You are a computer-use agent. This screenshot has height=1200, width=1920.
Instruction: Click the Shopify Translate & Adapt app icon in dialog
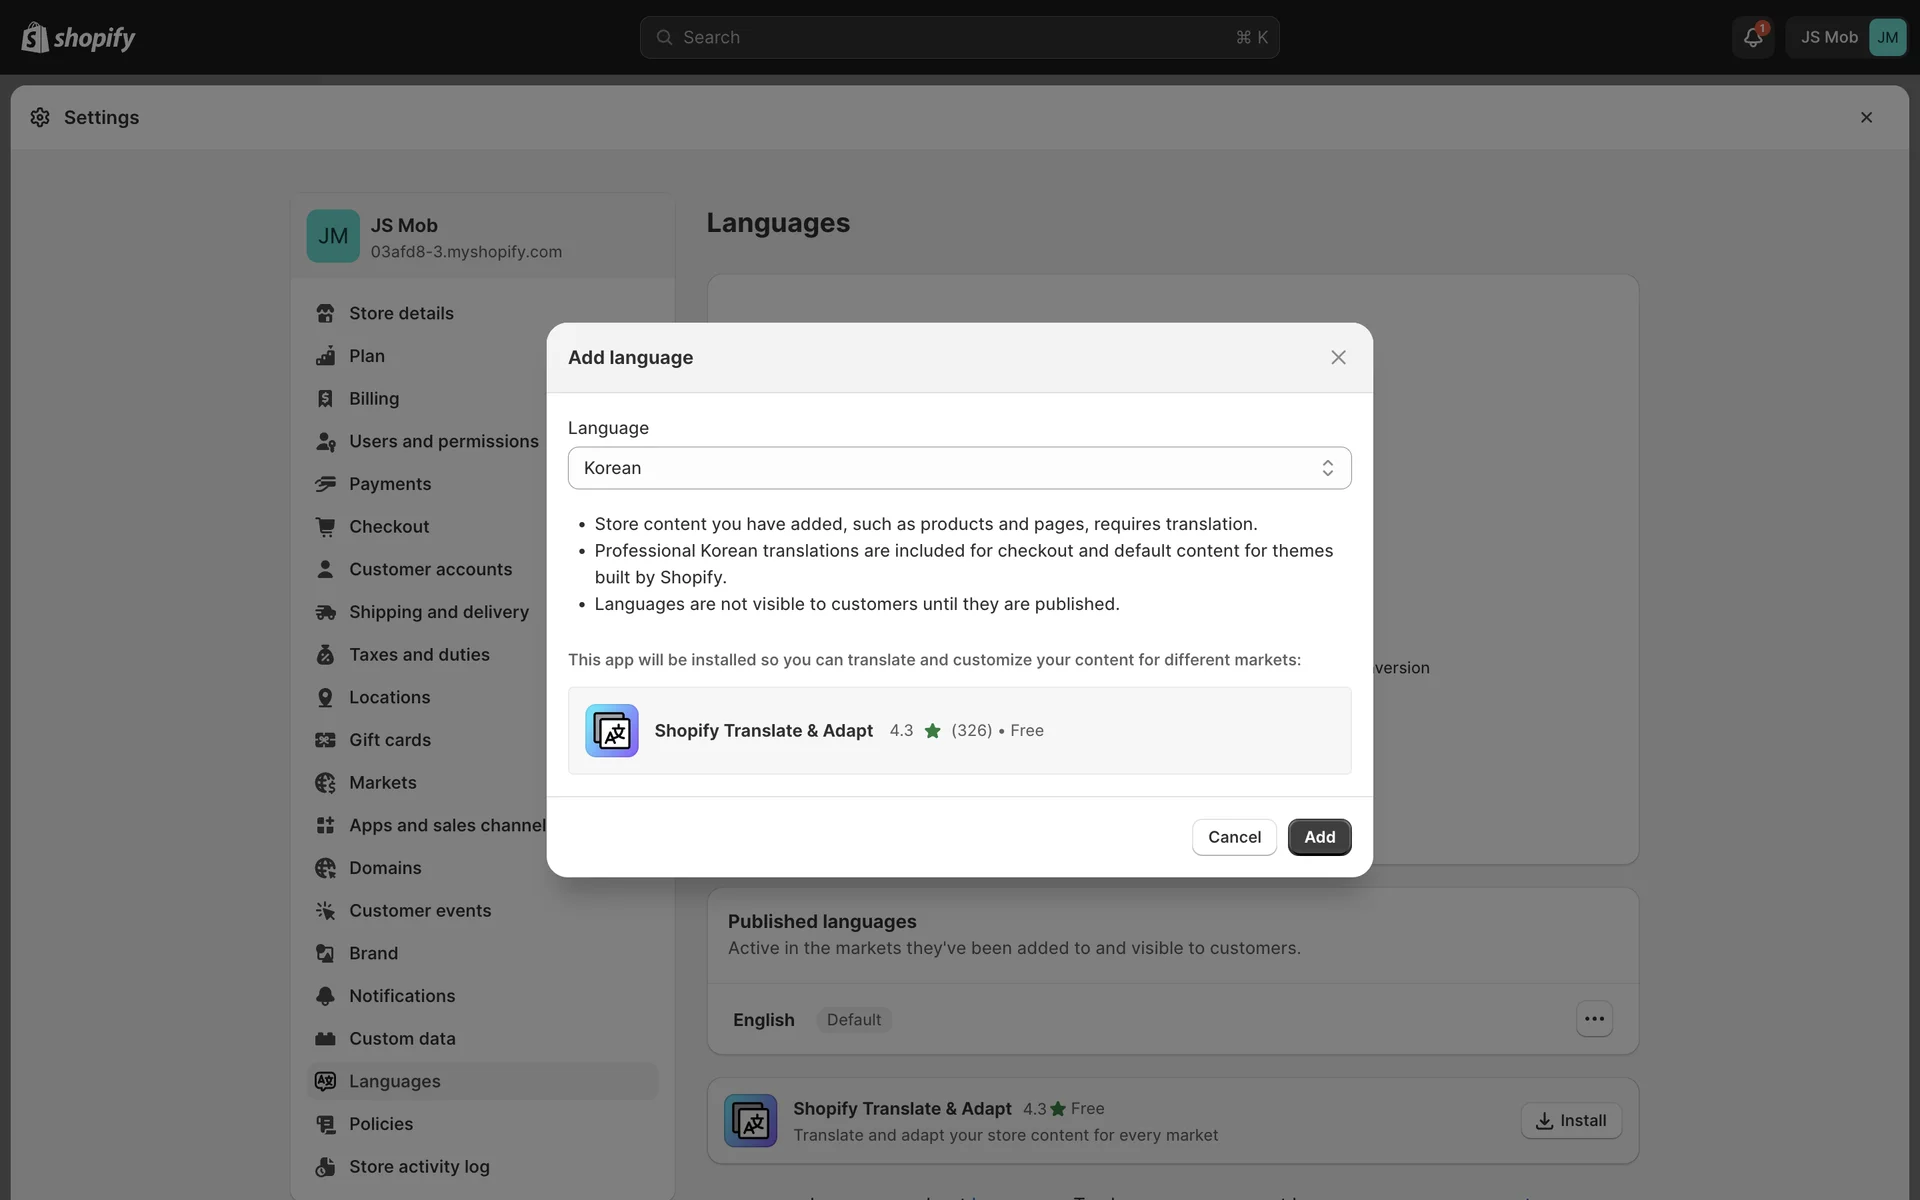(x=611, y=731)
